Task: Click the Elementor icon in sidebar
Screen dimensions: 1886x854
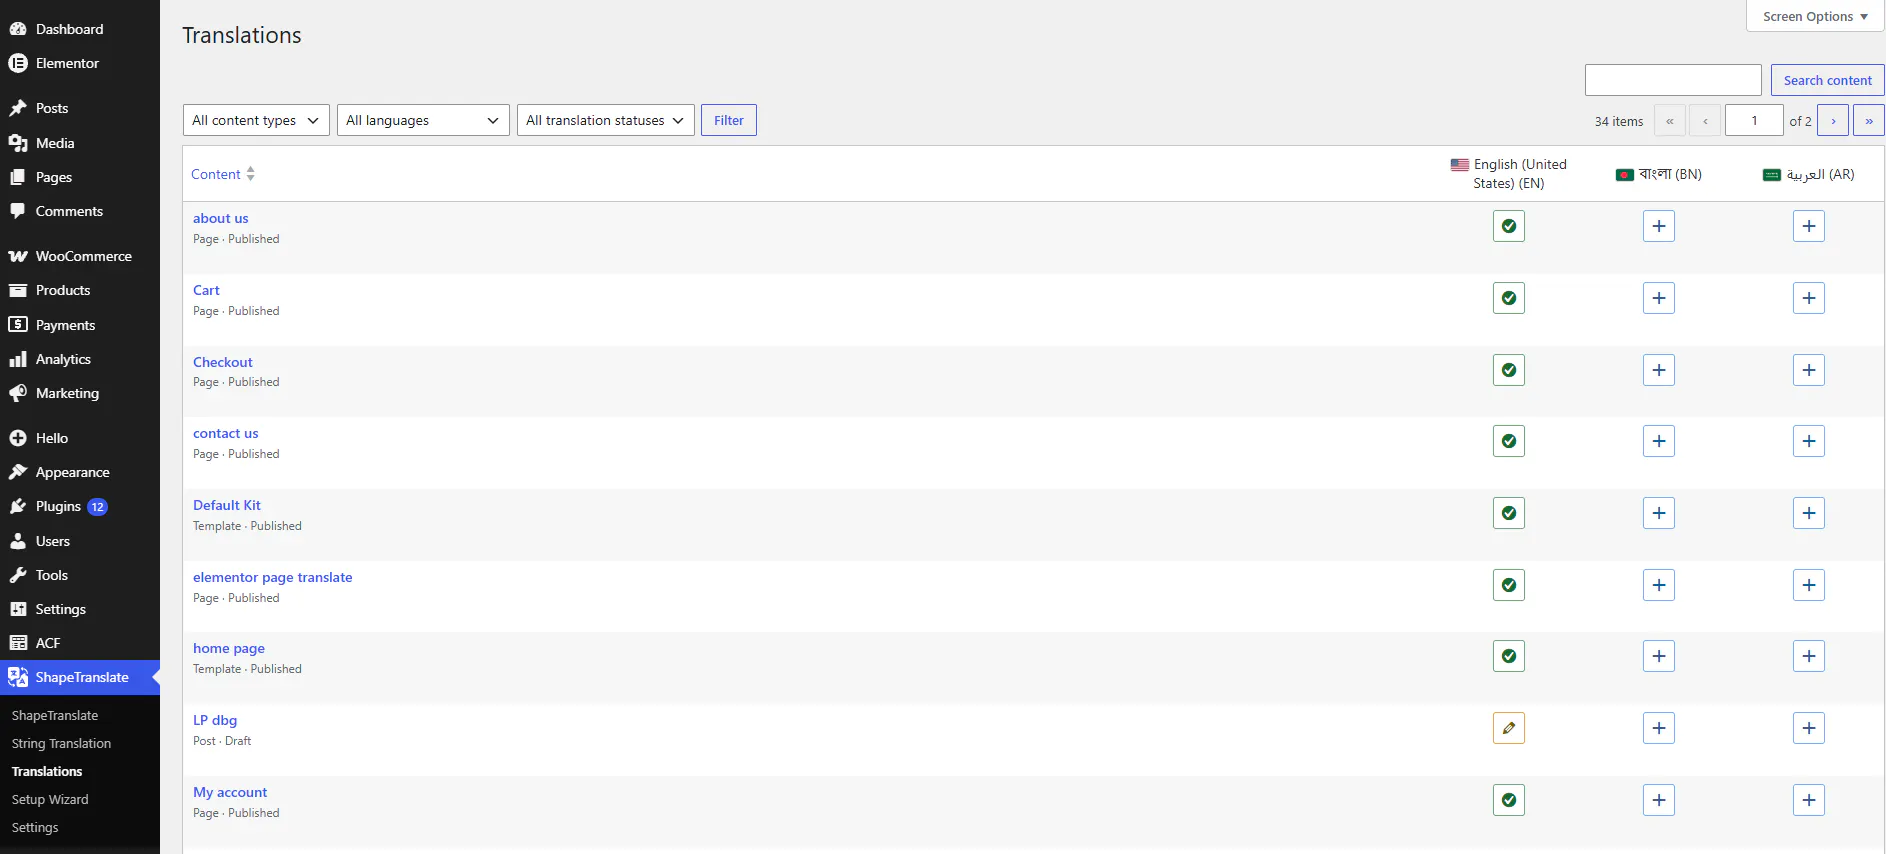Action: (x=18, y=63)
